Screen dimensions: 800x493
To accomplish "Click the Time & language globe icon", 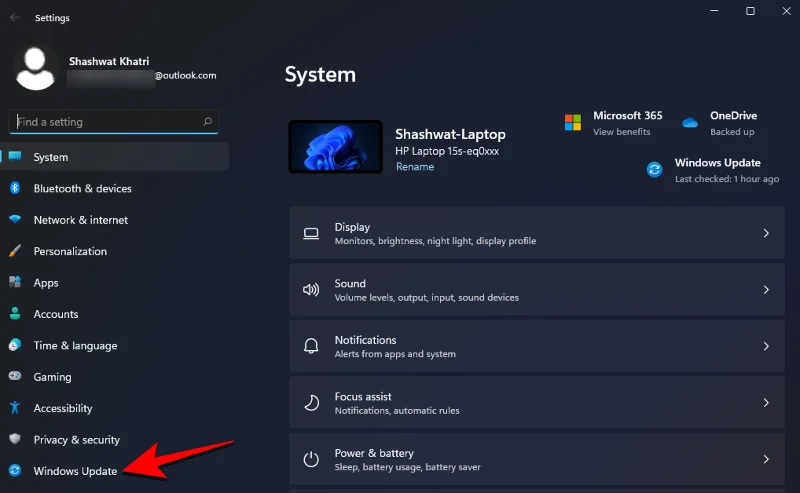I will click(x=15, y=345).
